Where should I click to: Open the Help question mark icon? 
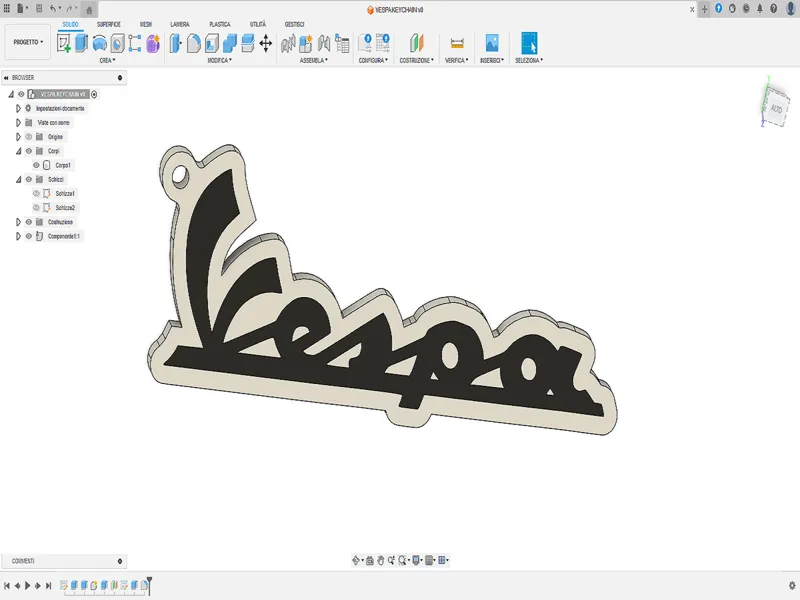click(x=773, y=9)
